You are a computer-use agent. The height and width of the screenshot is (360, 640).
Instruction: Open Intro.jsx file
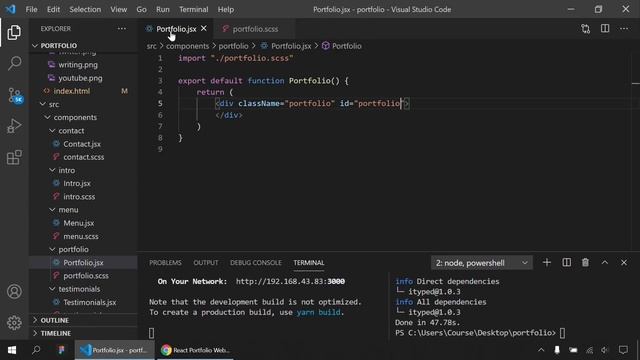pyautogui.click(x=77, y=184)
